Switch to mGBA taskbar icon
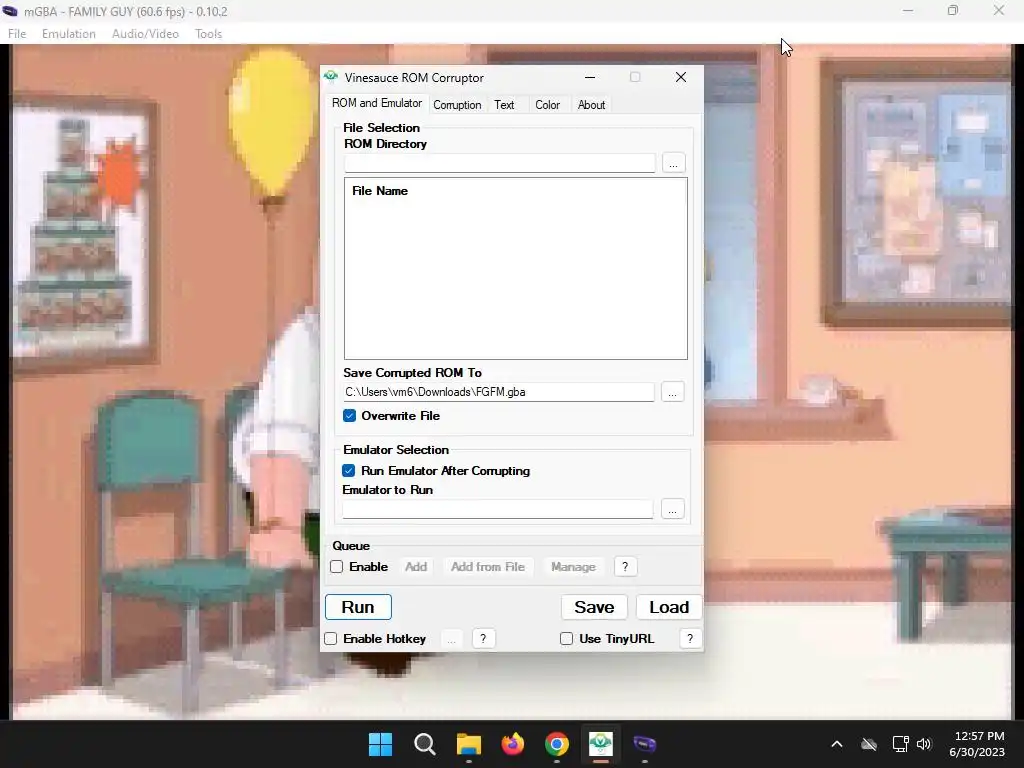 645,744
